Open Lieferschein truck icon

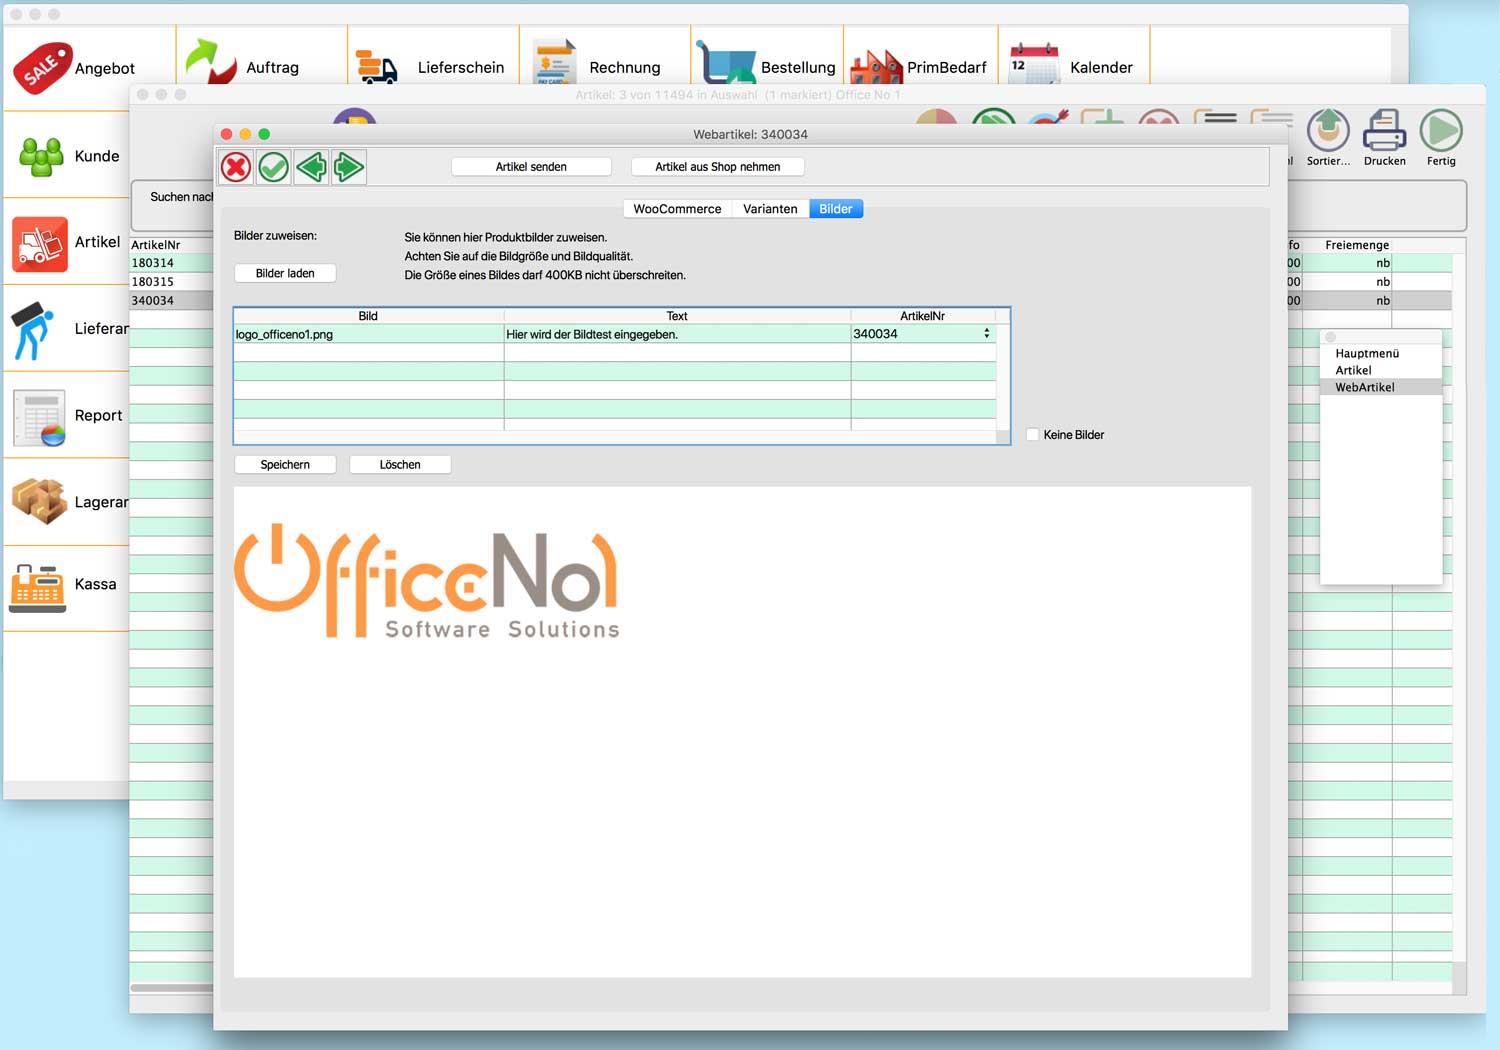point(377,67)
